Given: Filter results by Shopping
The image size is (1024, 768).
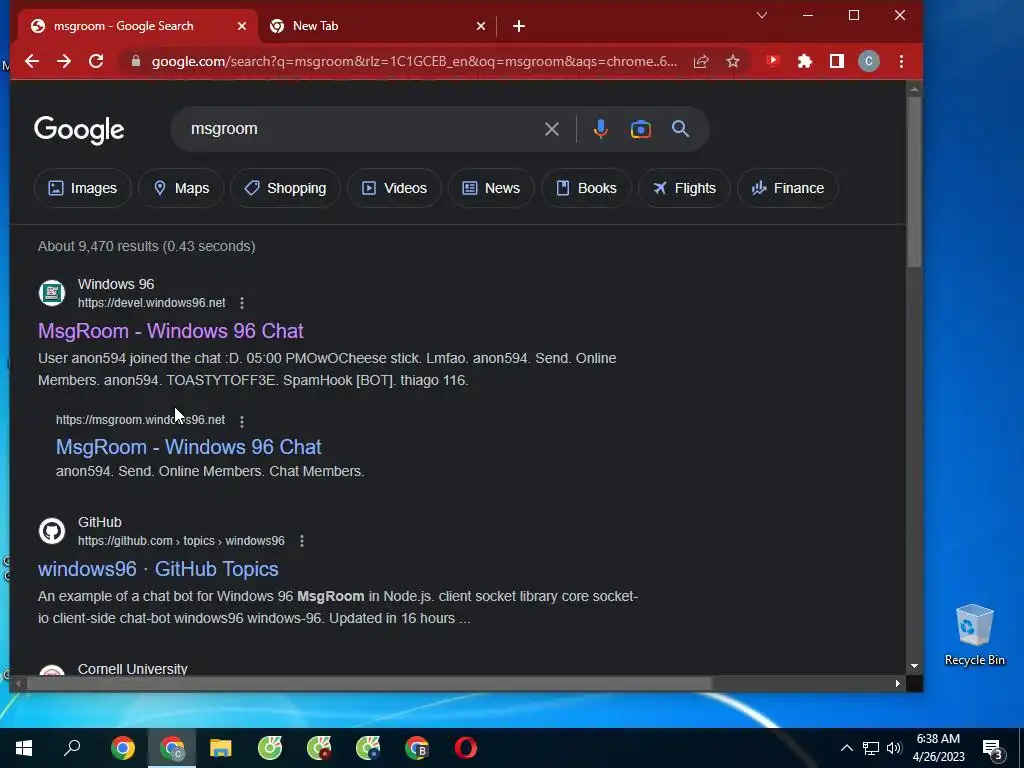Looking at the screenshot, I should coord(285,188).
